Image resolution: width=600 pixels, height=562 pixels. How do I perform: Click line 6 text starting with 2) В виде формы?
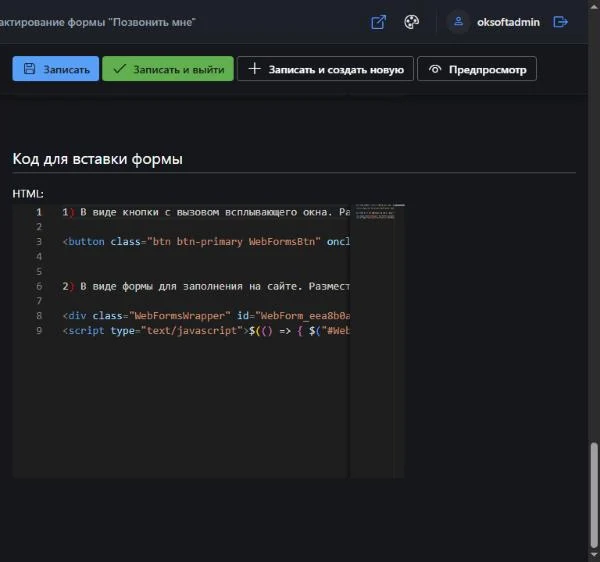click(206, 287)
